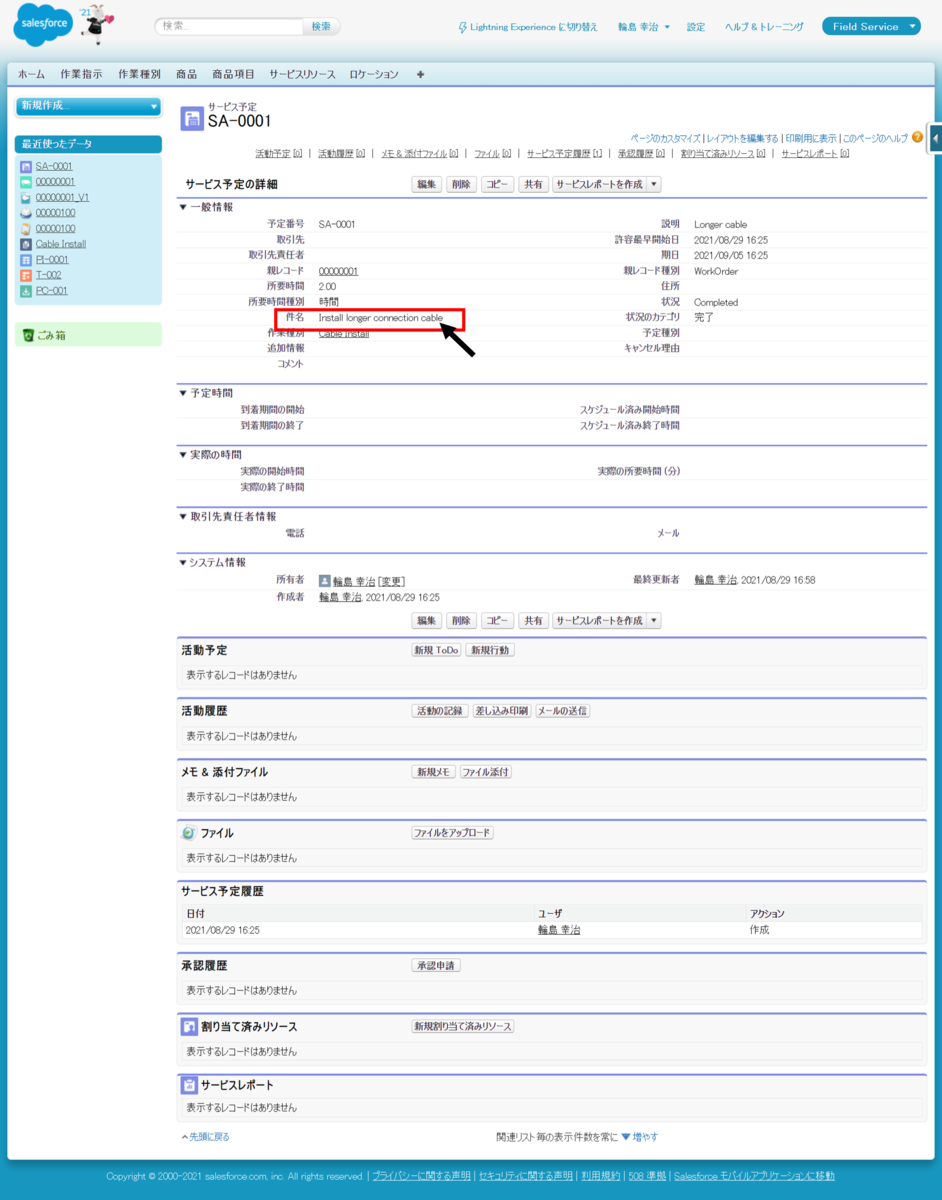Click inside the top search input field
This screenshot has width=942, height=1200.
[x=230, y=27]
